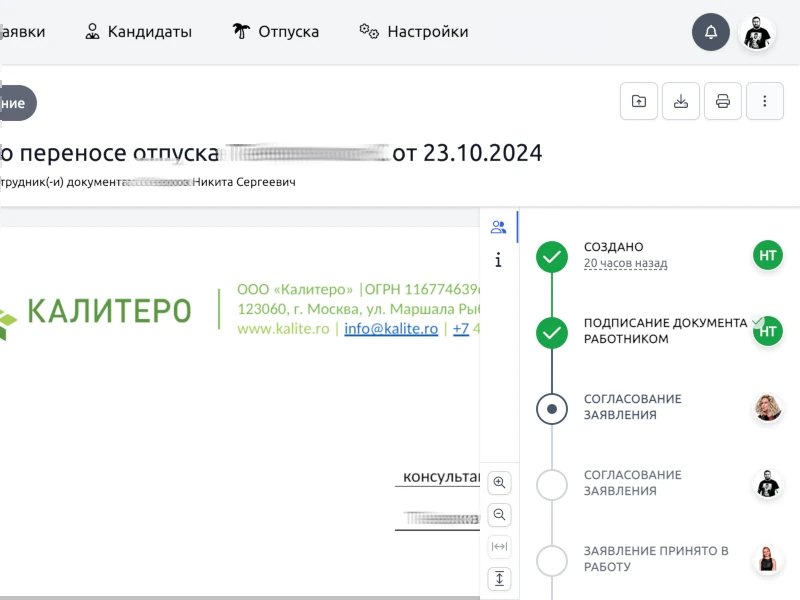The width and height of the screenshot is (800, 600).
Task: Open the three-dot more actions menu
Action: 764,101
